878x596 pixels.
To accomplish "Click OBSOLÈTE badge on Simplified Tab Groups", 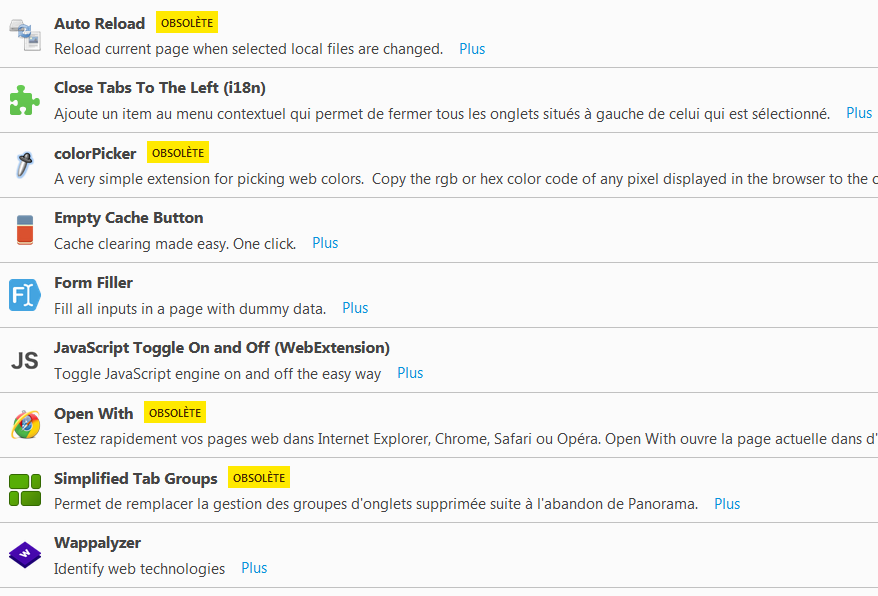I will click(x=259, y=477).
